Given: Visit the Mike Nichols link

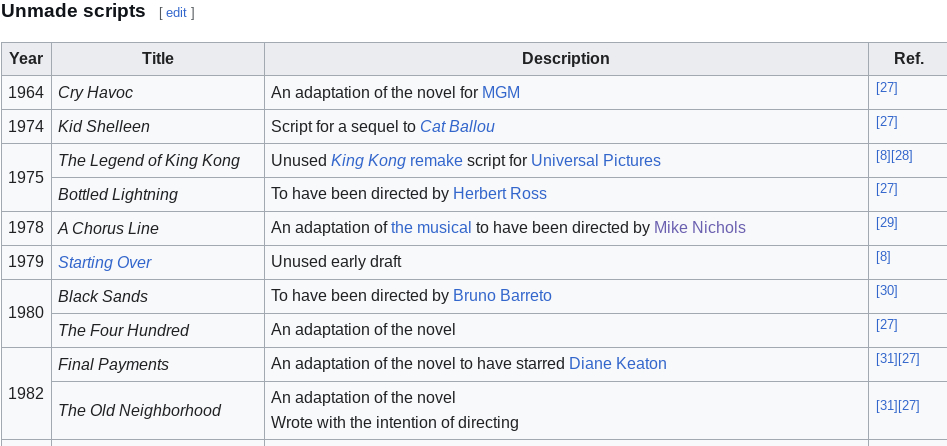Looking at the screenshot, I should click(699, 228).
